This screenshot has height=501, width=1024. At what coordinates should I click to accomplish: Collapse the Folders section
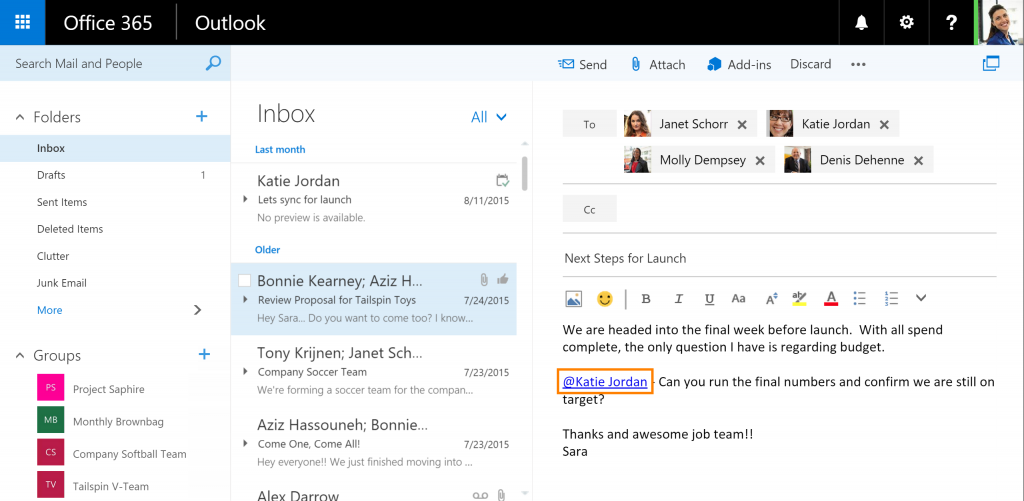(20, 117)
